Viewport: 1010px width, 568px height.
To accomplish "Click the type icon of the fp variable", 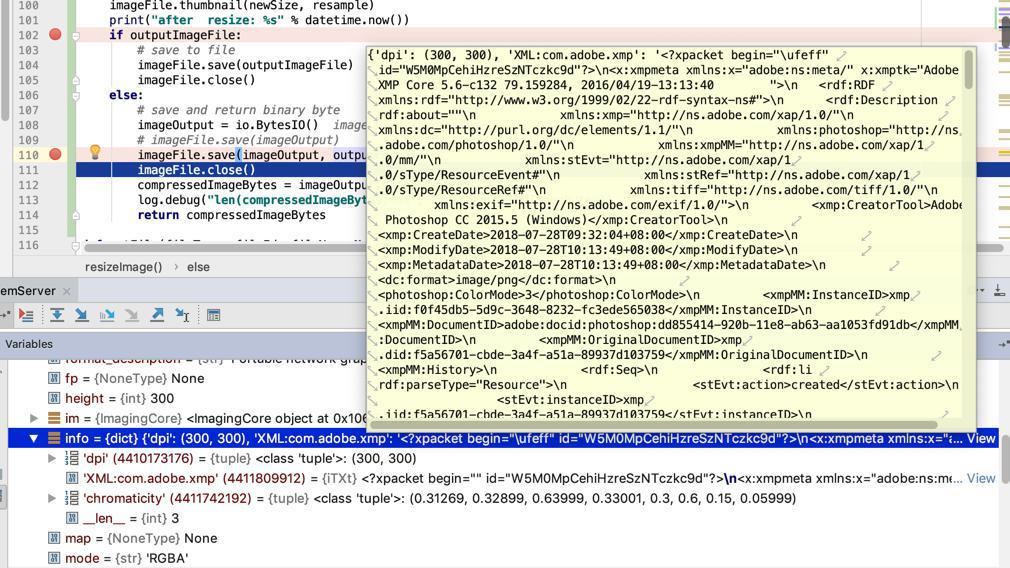I will [54, 379].
